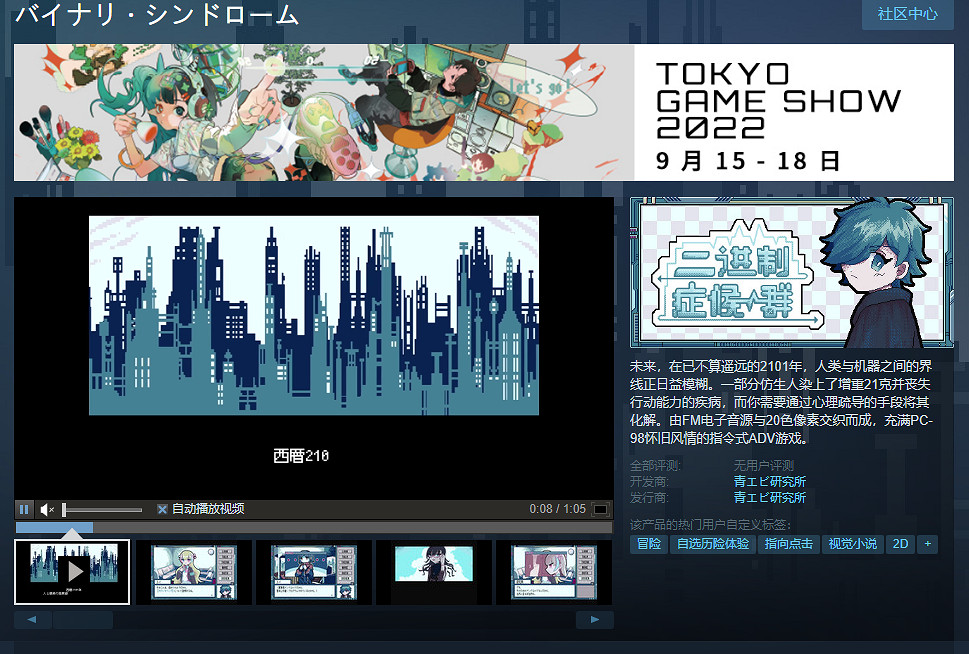The height and width of the screenshot is (654, 969).
Task: Pause the trailer video
Action: click(x=24, y=509)
